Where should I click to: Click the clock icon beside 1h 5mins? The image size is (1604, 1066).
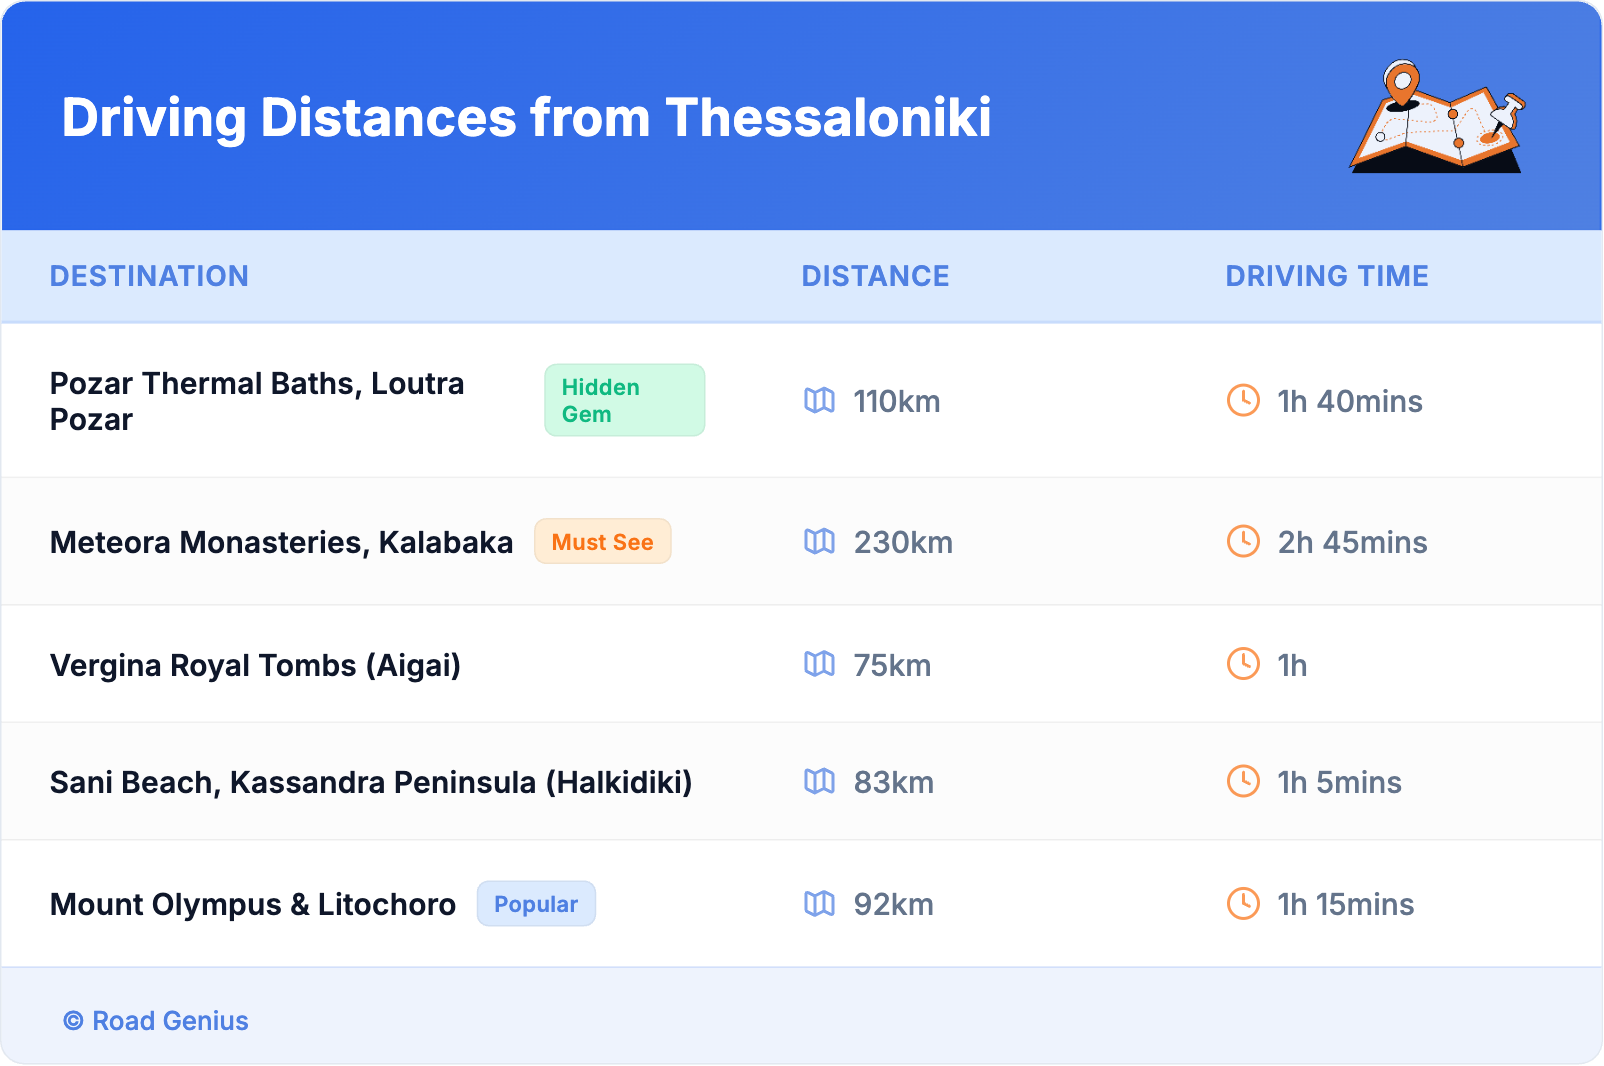click(x=1243, y=782)
